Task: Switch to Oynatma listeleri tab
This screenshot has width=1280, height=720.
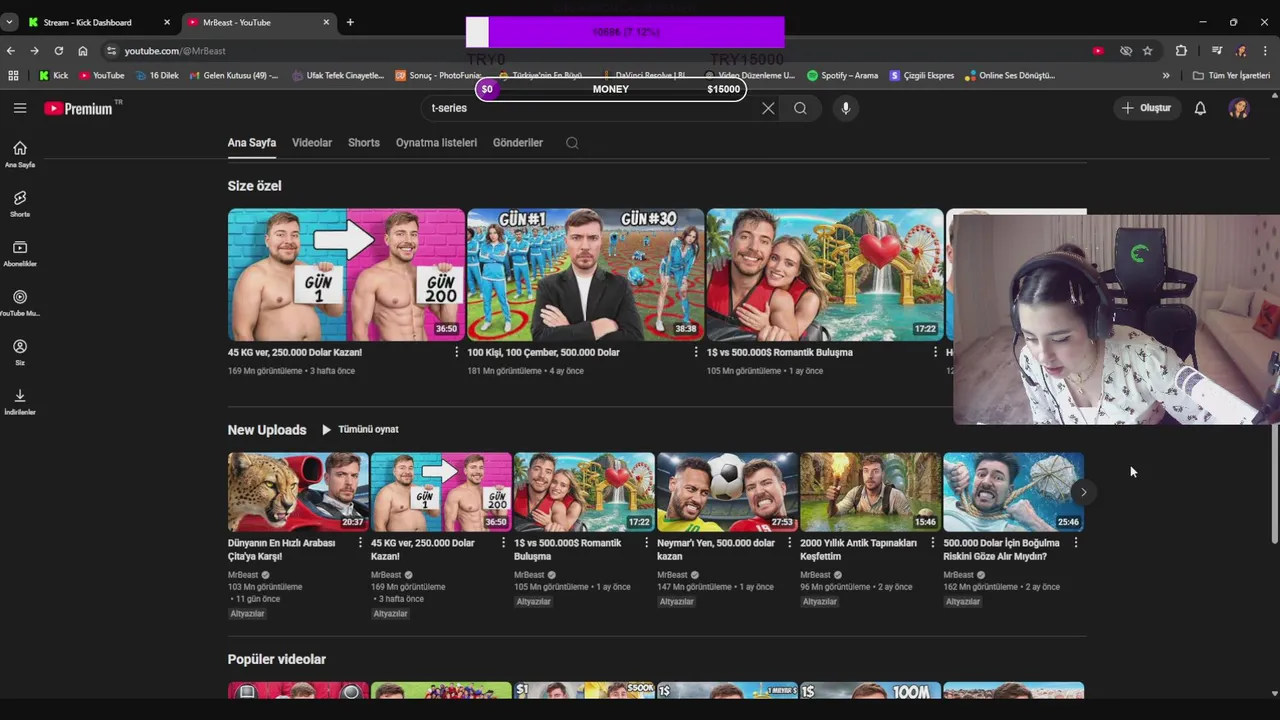Action: [436, 143]
